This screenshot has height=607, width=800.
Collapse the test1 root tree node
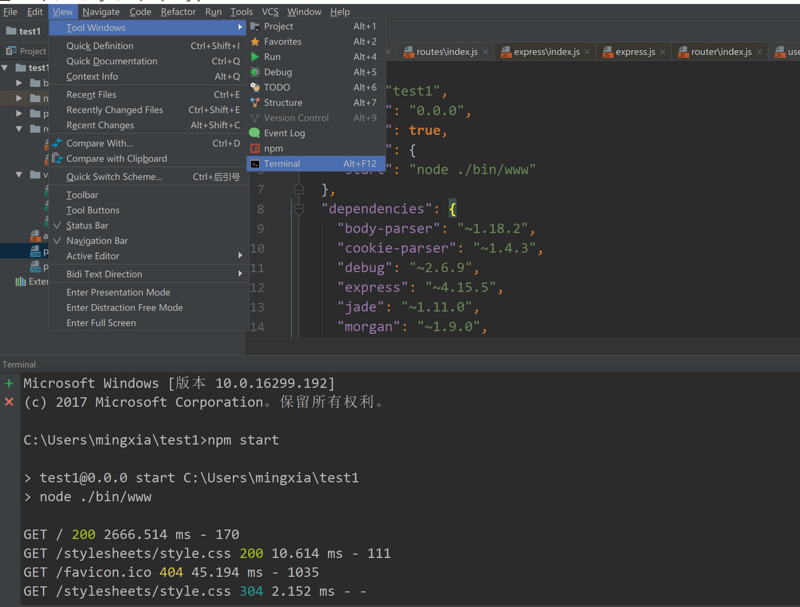point(5,67)
